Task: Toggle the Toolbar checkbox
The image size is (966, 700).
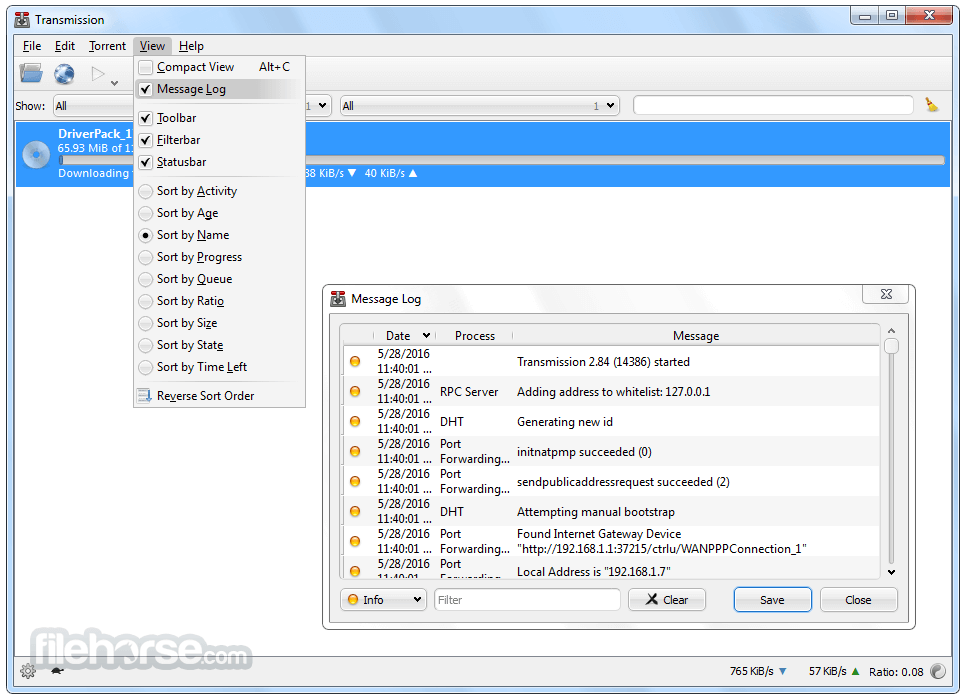Action: pyautogui.click(x=145, y=118)
